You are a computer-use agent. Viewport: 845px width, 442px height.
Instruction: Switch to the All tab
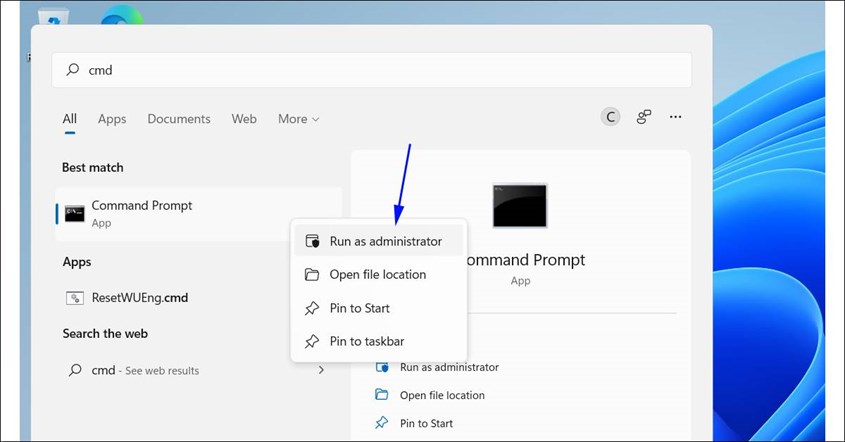(x=70, y=119)
